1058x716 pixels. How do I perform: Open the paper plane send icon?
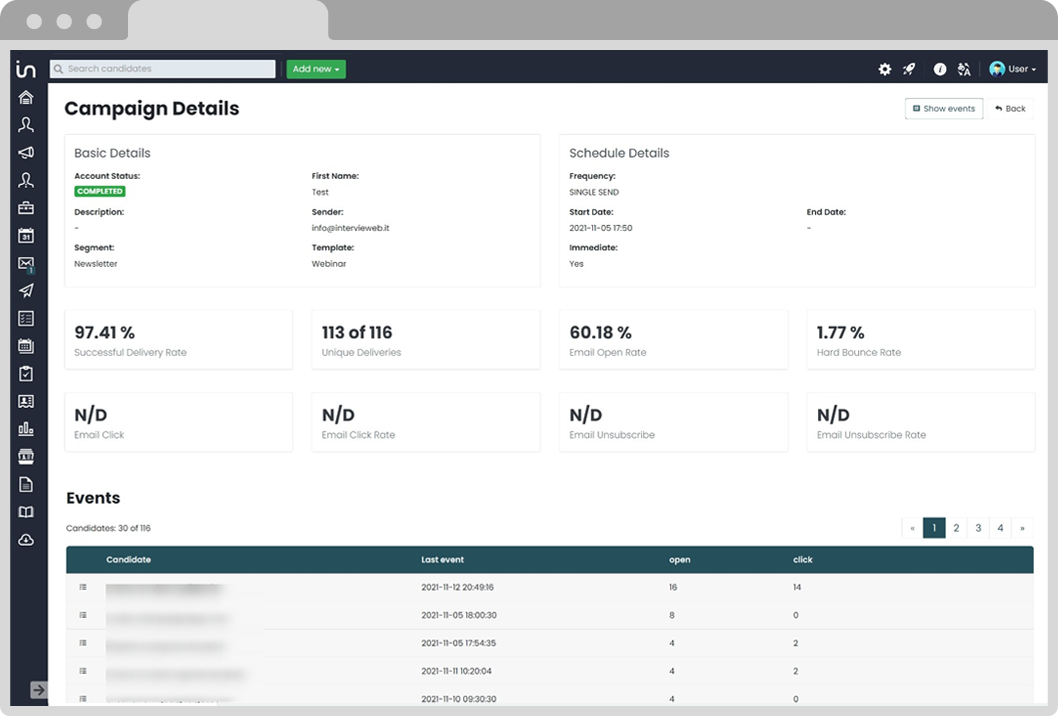tap(26, 291)
